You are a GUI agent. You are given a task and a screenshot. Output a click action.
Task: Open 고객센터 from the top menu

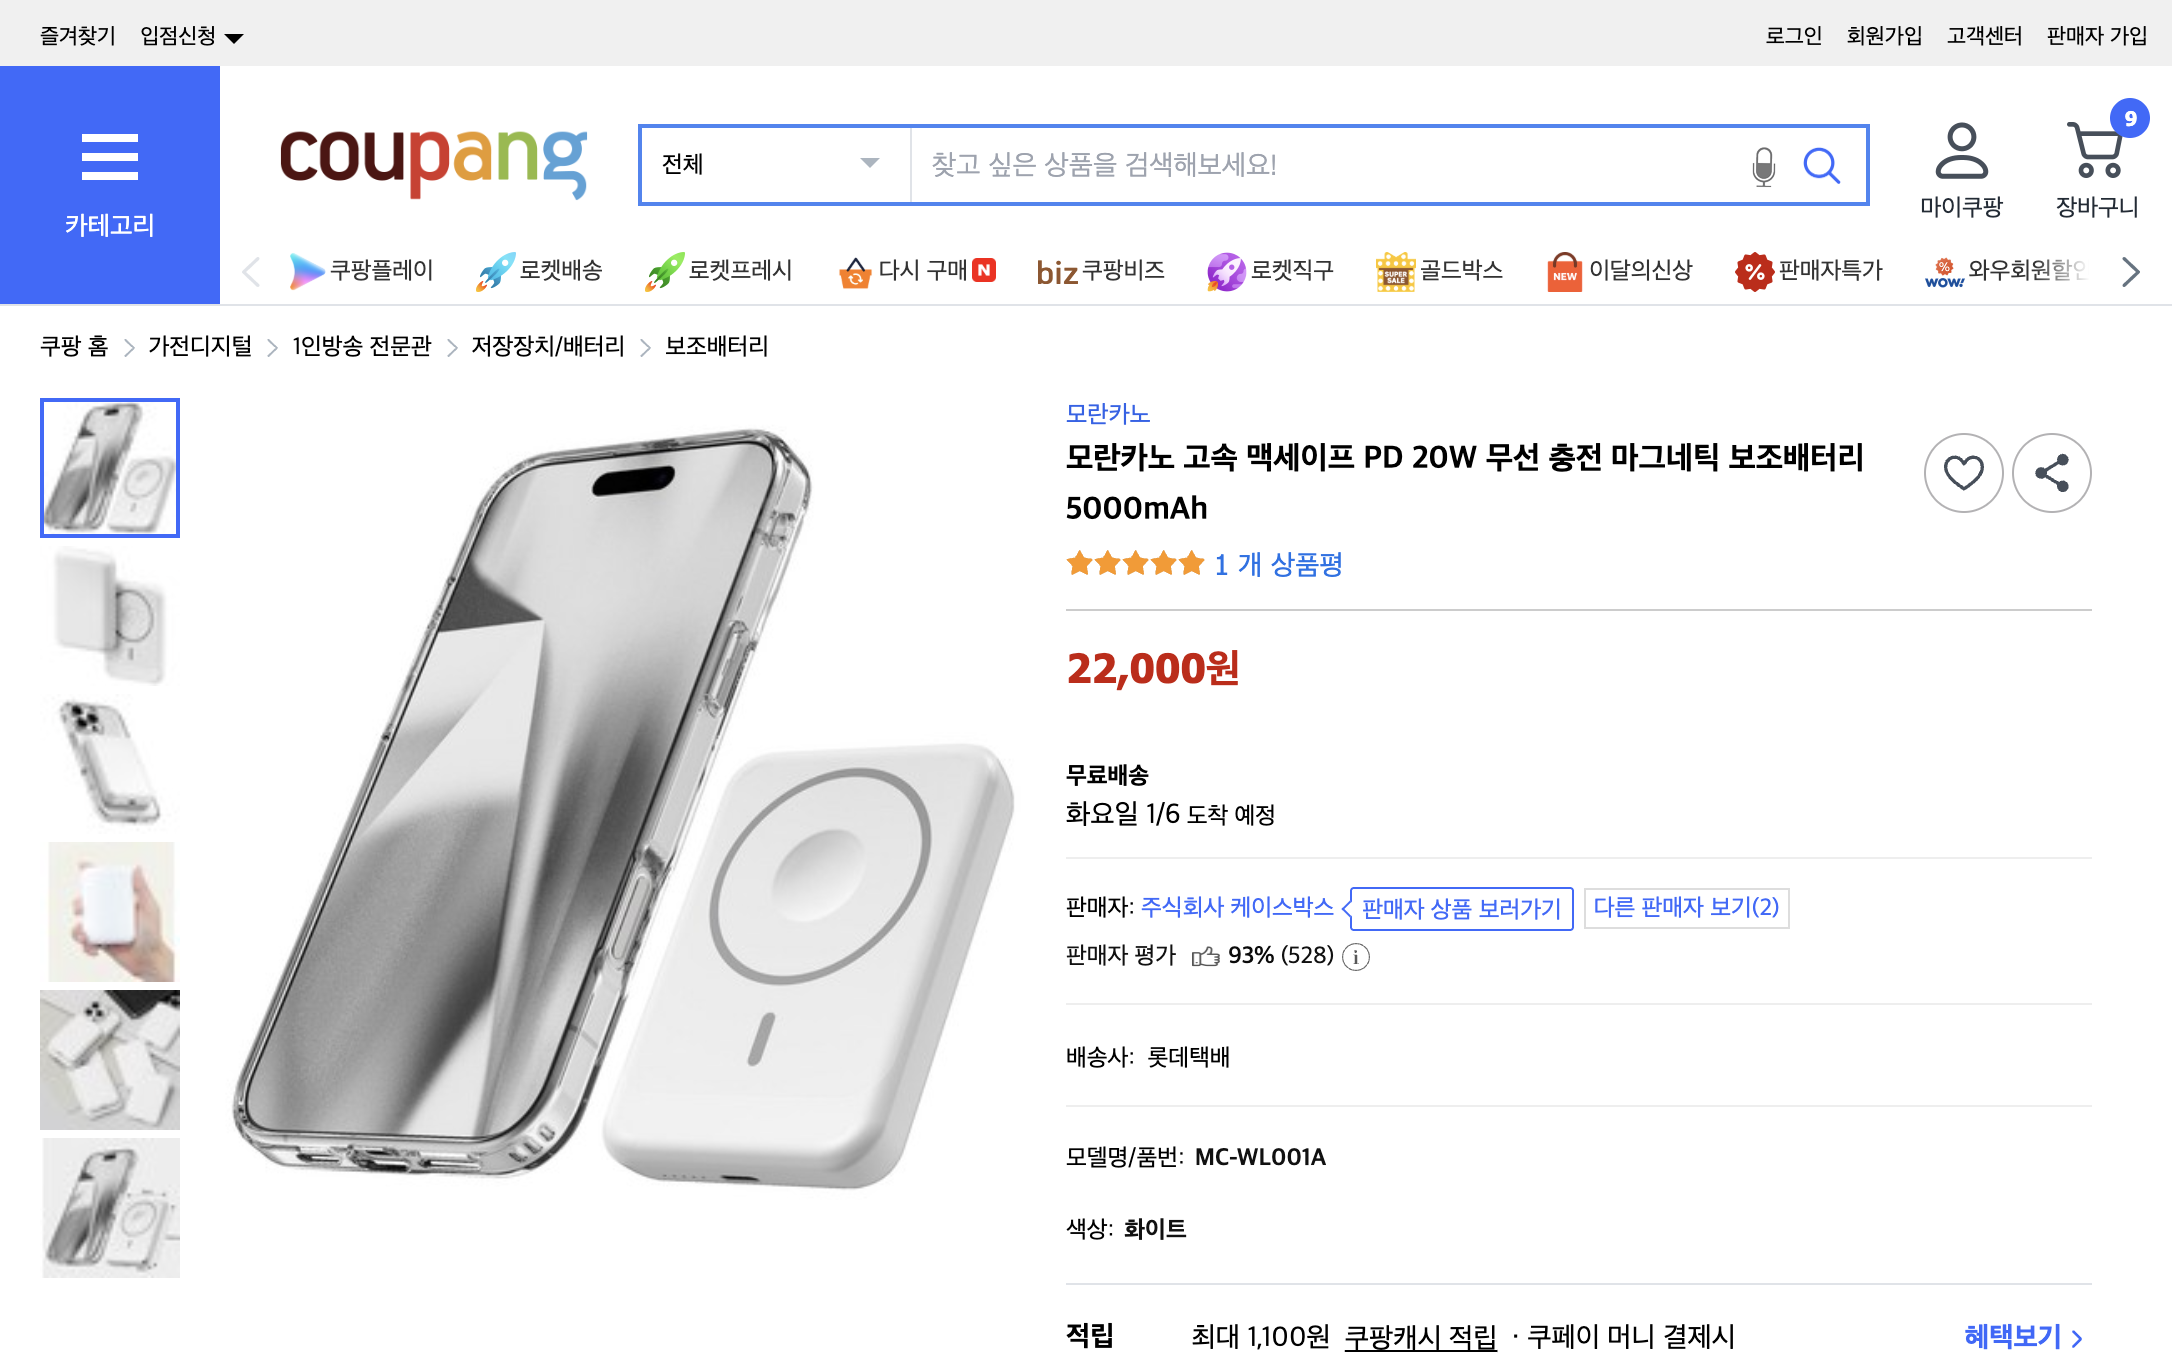[x=1984, y=34]
